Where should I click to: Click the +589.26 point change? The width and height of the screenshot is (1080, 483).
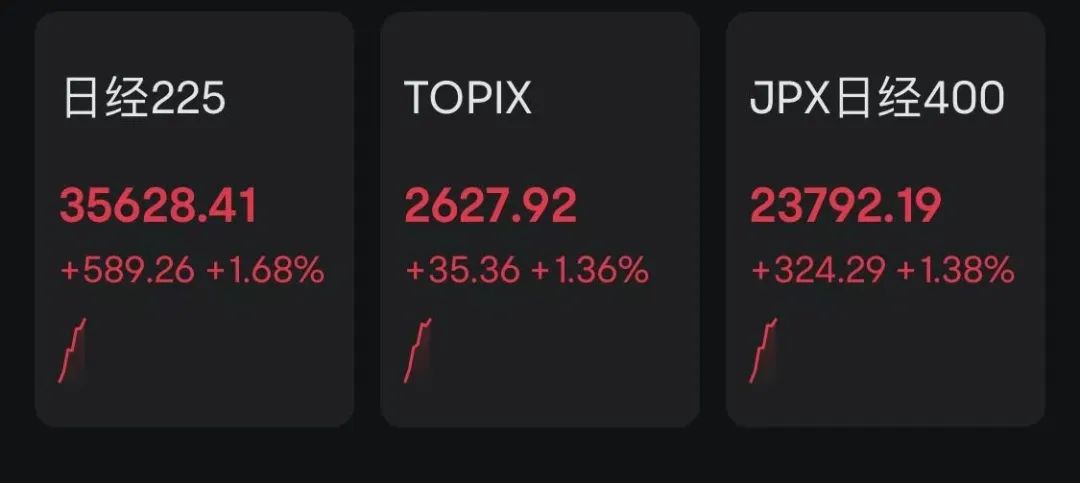point(128,270)
